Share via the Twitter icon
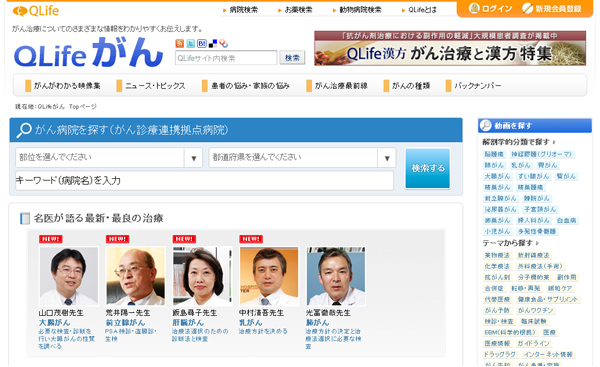 pyautogui.click(x=191, y=43)
